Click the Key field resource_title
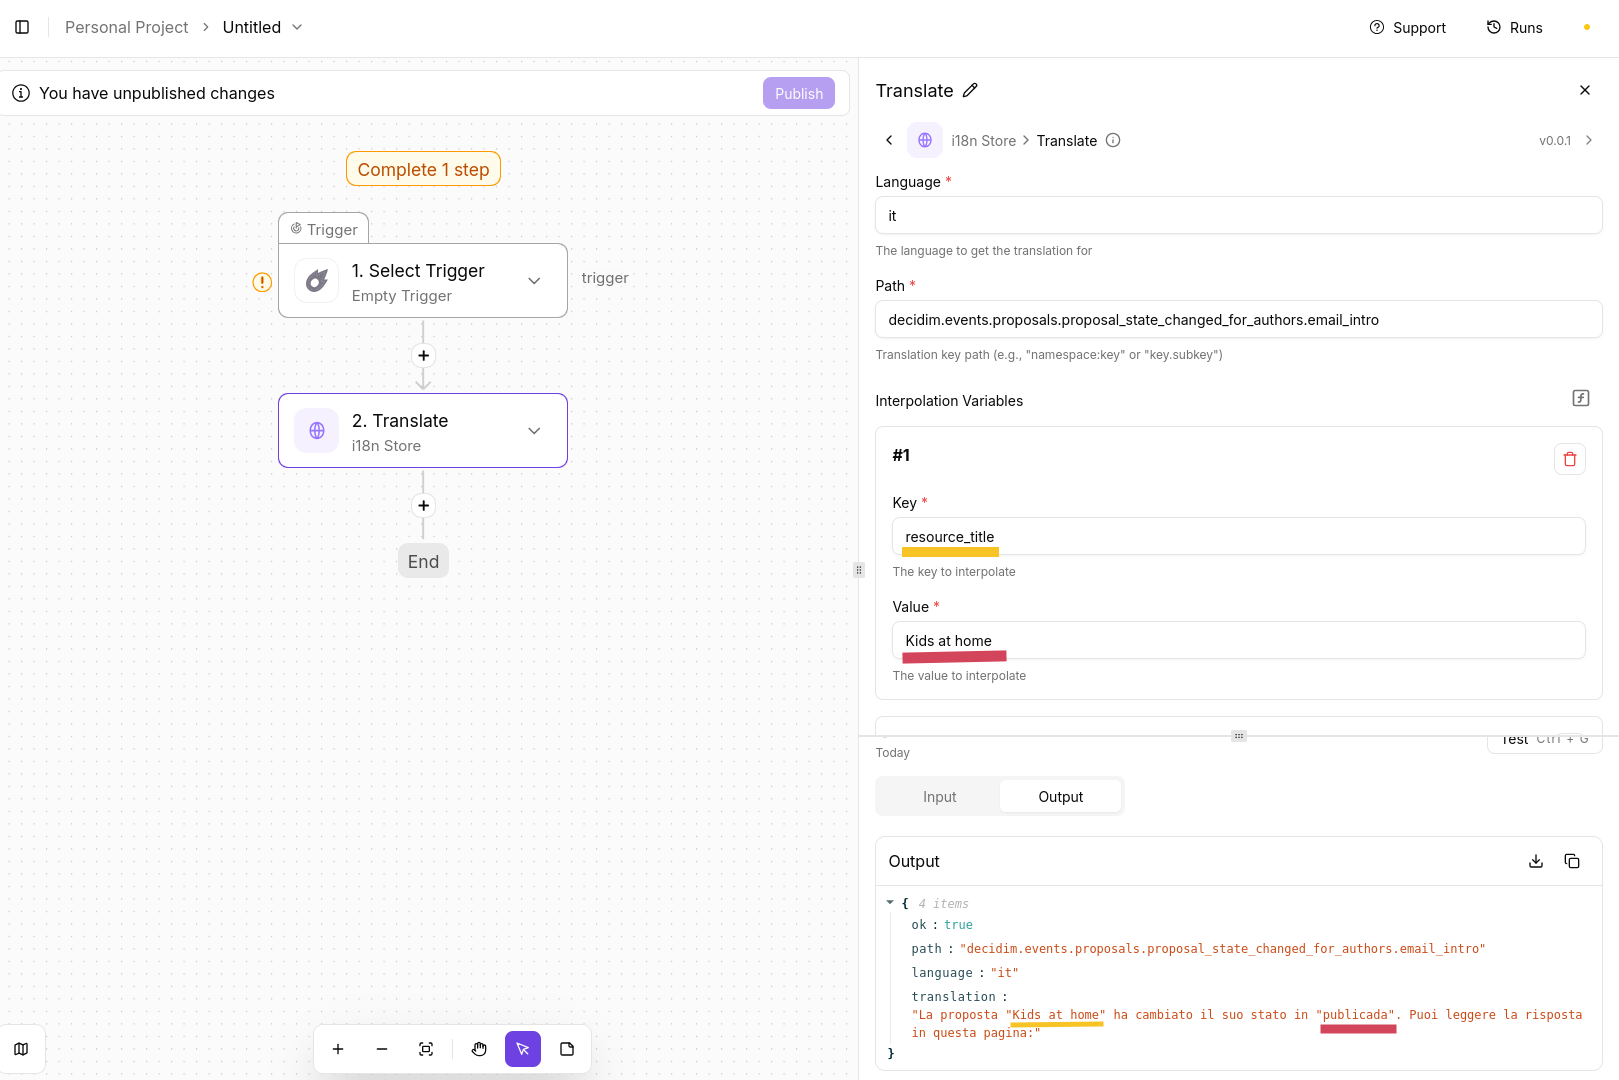Viewport: 1619px width, 1080px height. tap(1238, 536)
